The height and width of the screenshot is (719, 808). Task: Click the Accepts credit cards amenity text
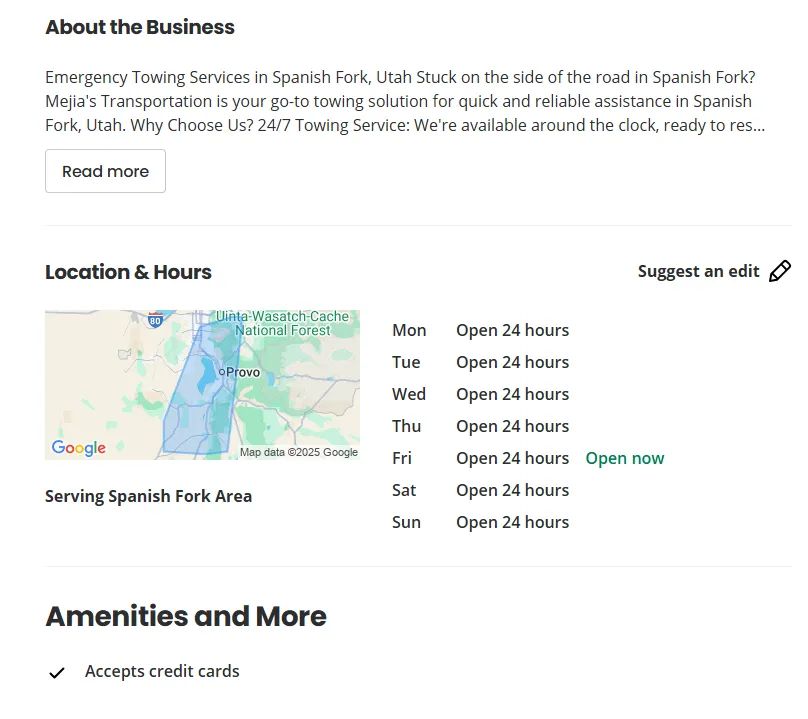coord(162,671)
